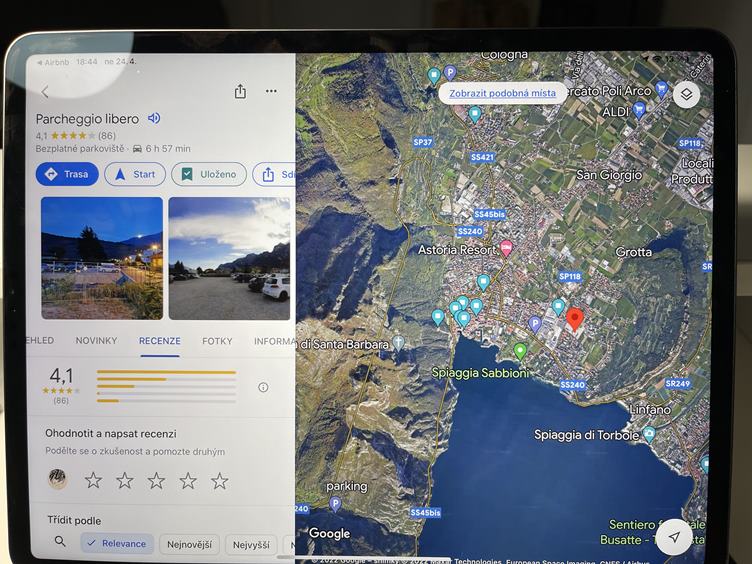Rate with the fifth star
The image size is (752, 564).
tap(220, 480)
